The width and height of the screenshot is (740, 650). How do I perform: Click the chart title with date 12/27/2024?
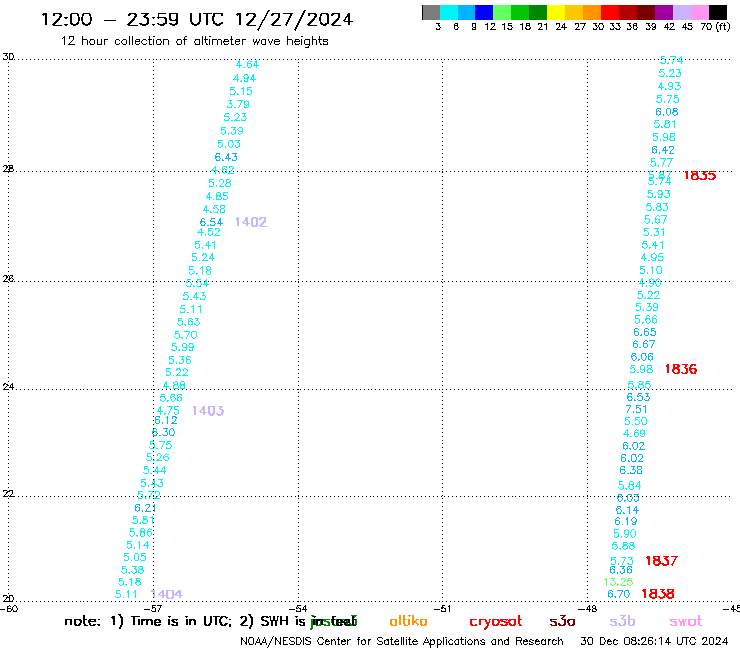pos(197,19)
